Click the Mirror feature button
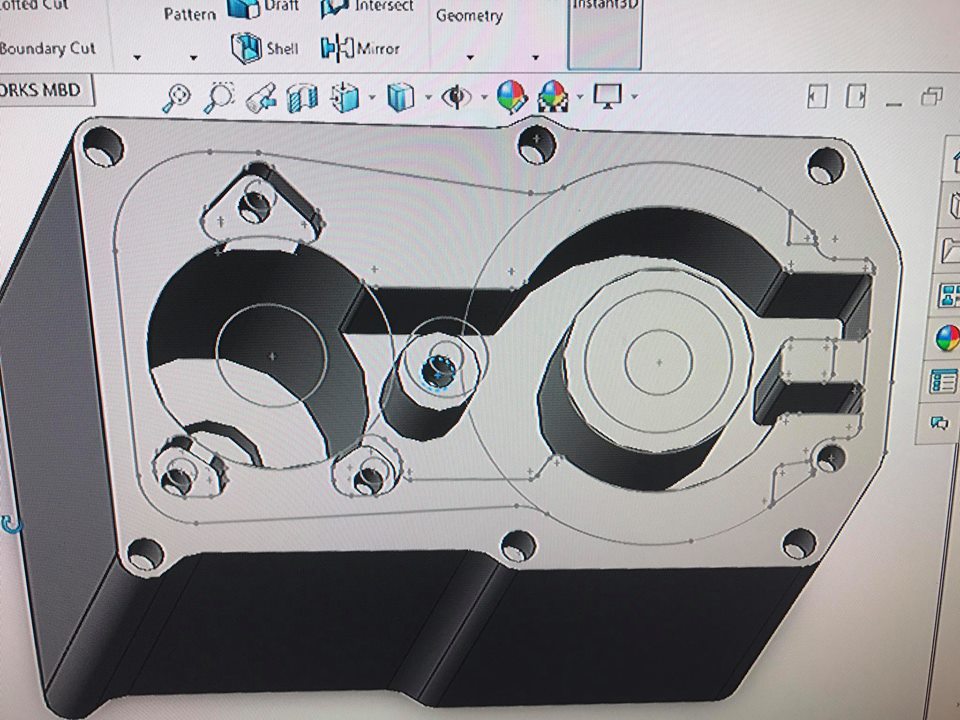Viewport: 960px width, 720px height. tap(361, 47)
